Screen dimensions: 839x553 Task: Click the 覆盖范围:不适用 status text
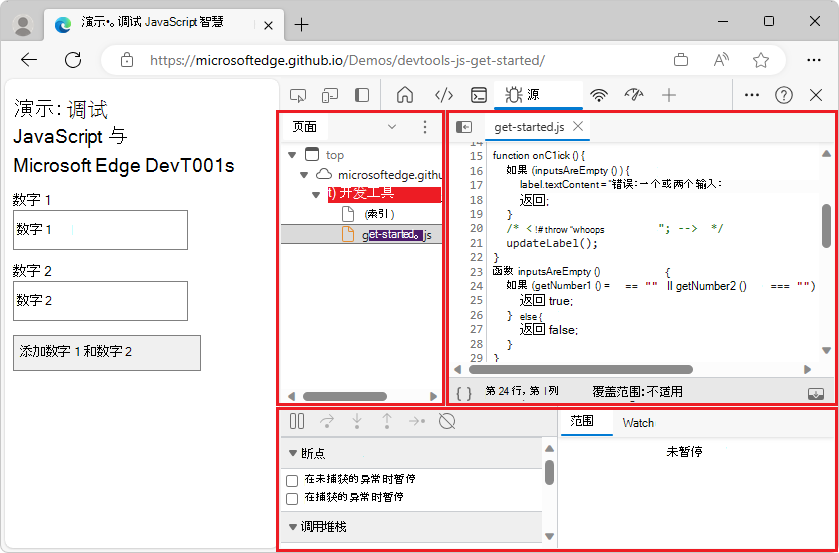coord(637,392)
